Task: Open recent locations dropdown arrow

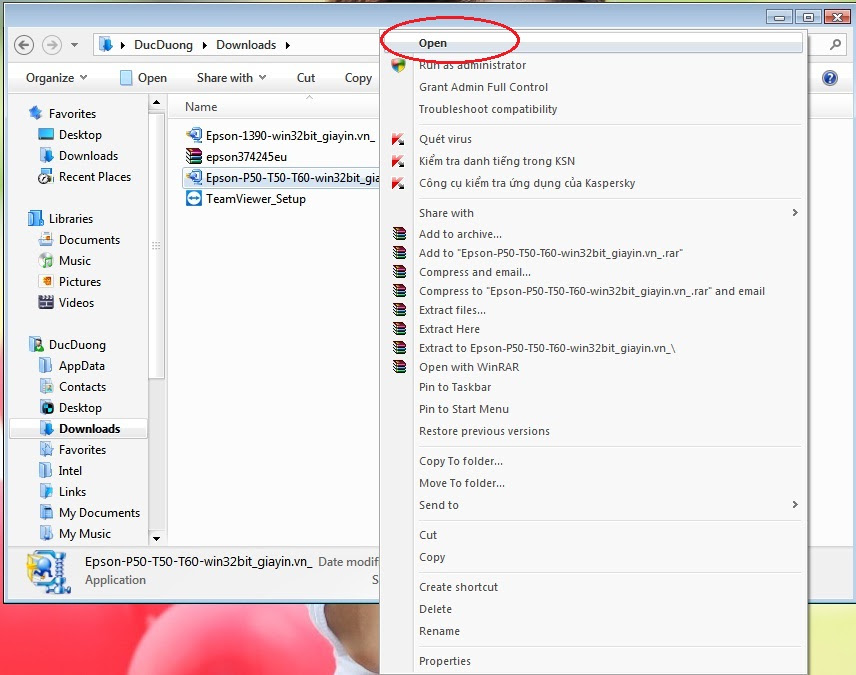Action: pos(74,45)
